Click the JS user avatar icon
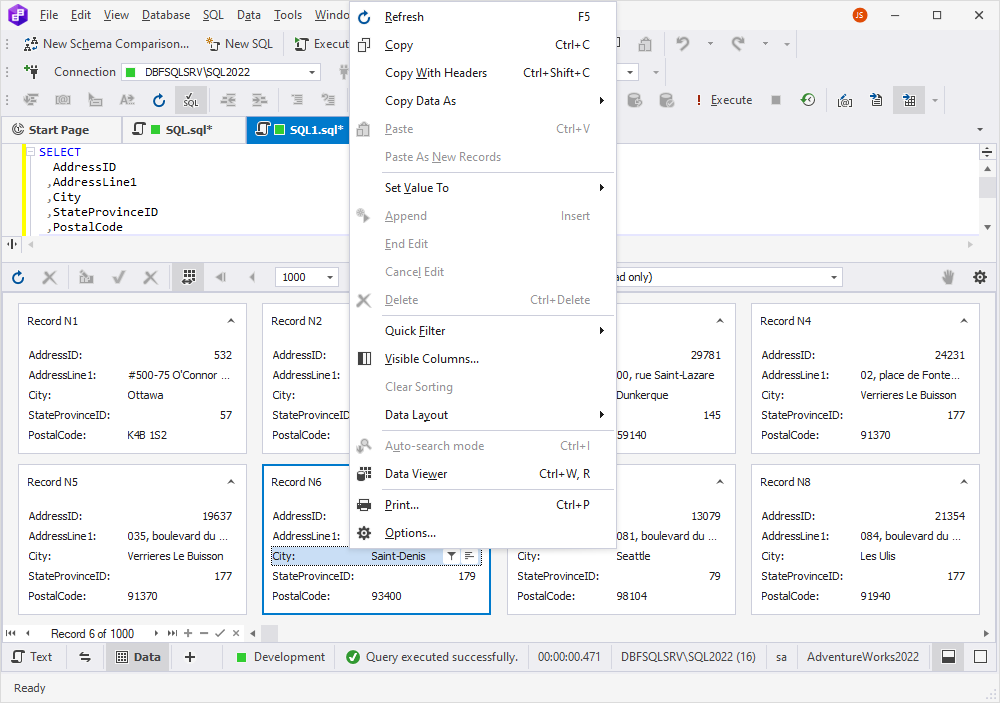This screenshot has height=703, width=1000. (860, 15)
